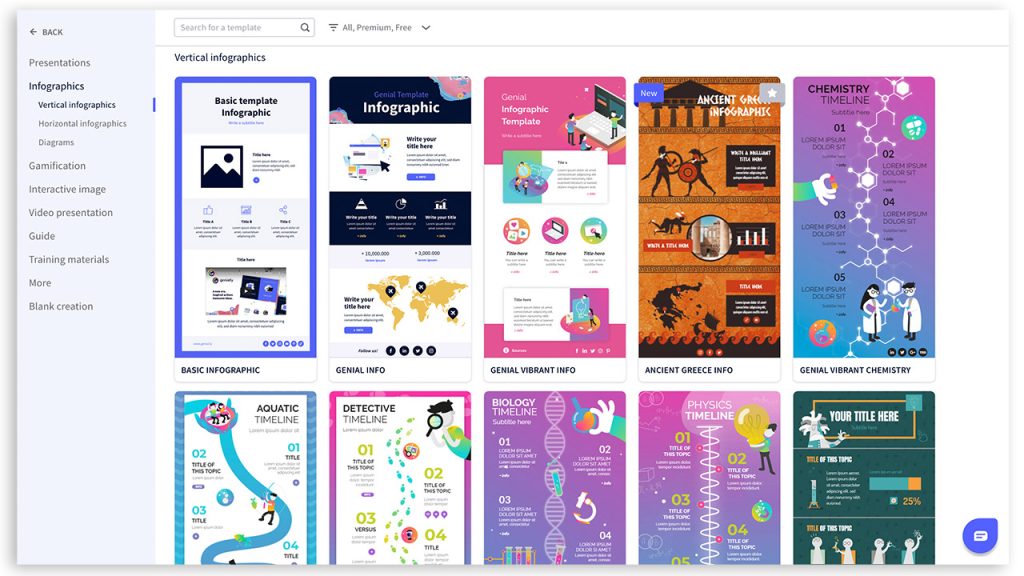
Task: Choose Blank creation option
Action: point(61,307)
